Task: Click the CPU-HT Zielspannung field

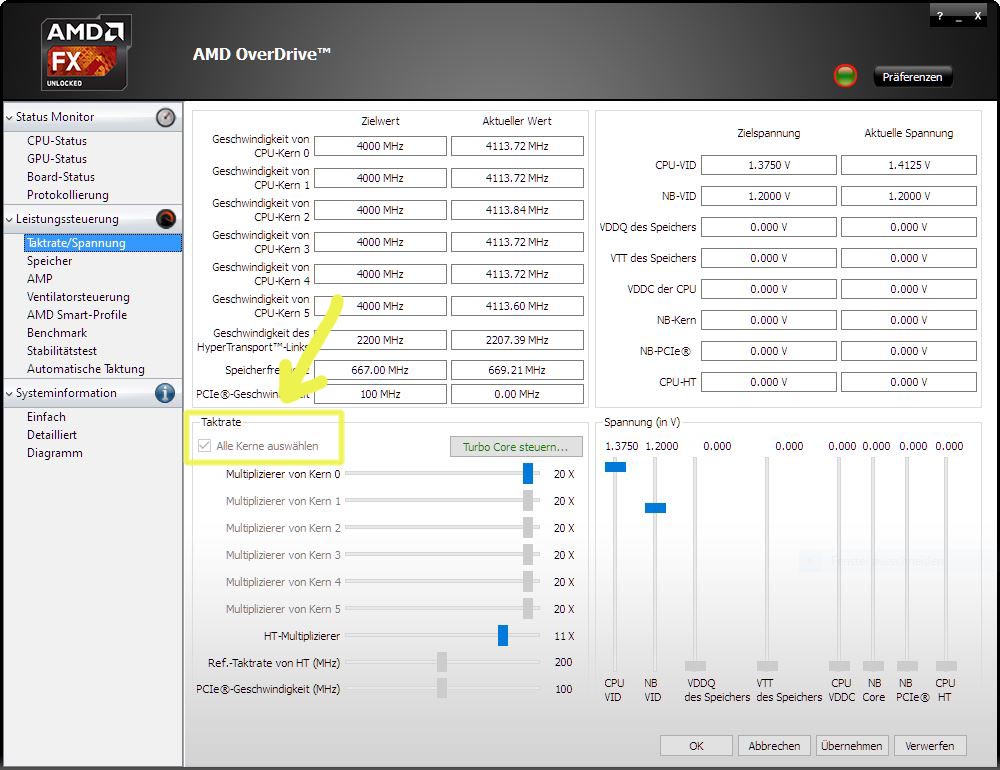Action: point(768,382)
